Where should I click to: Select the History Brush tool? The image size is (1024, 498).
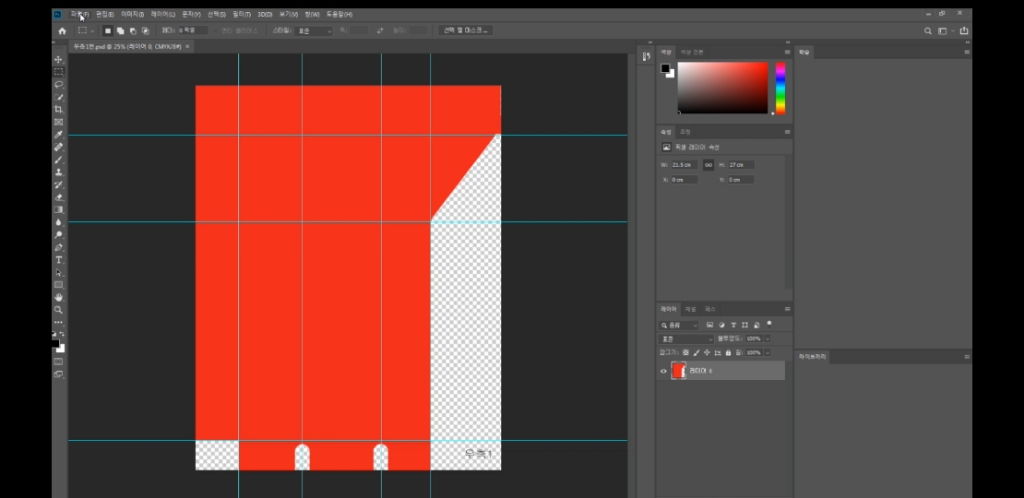pos(58,185)
